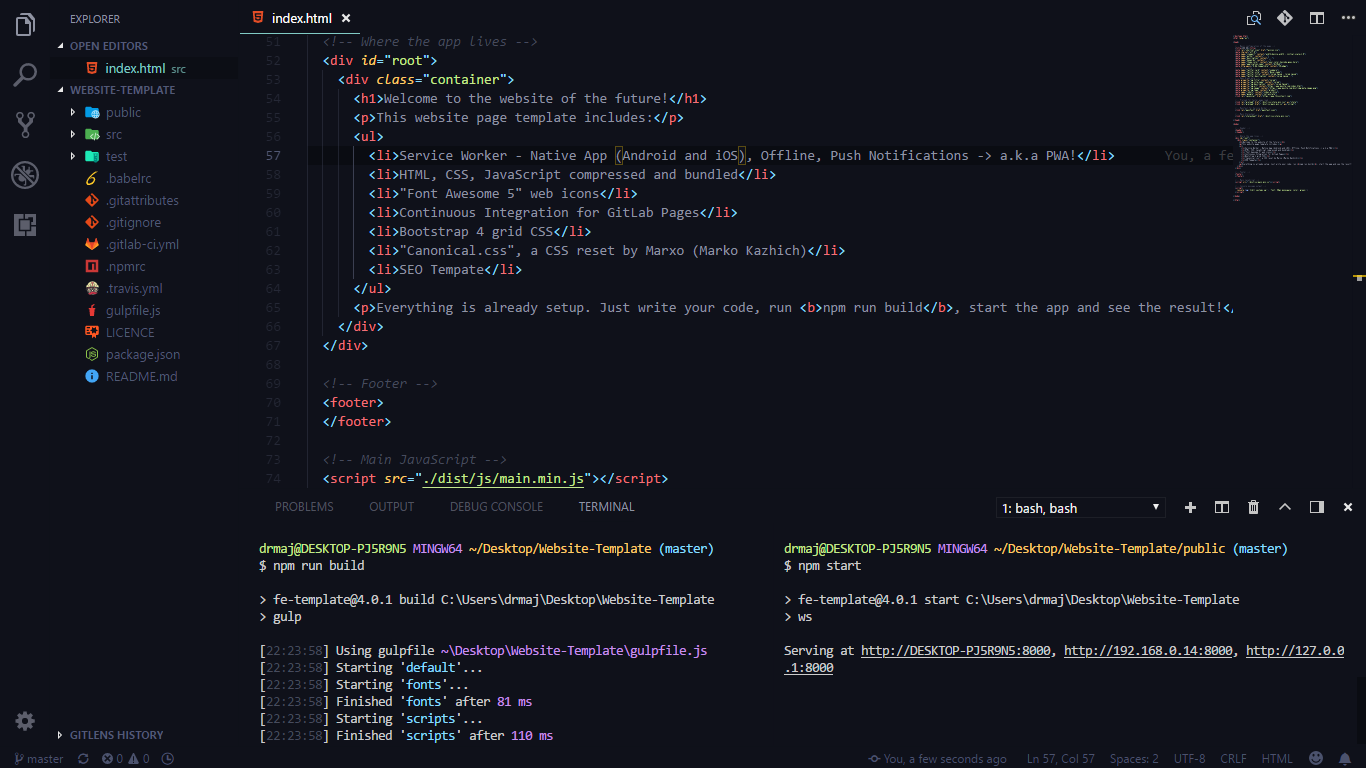Open the .gitlab-ci.yml file

142,245
